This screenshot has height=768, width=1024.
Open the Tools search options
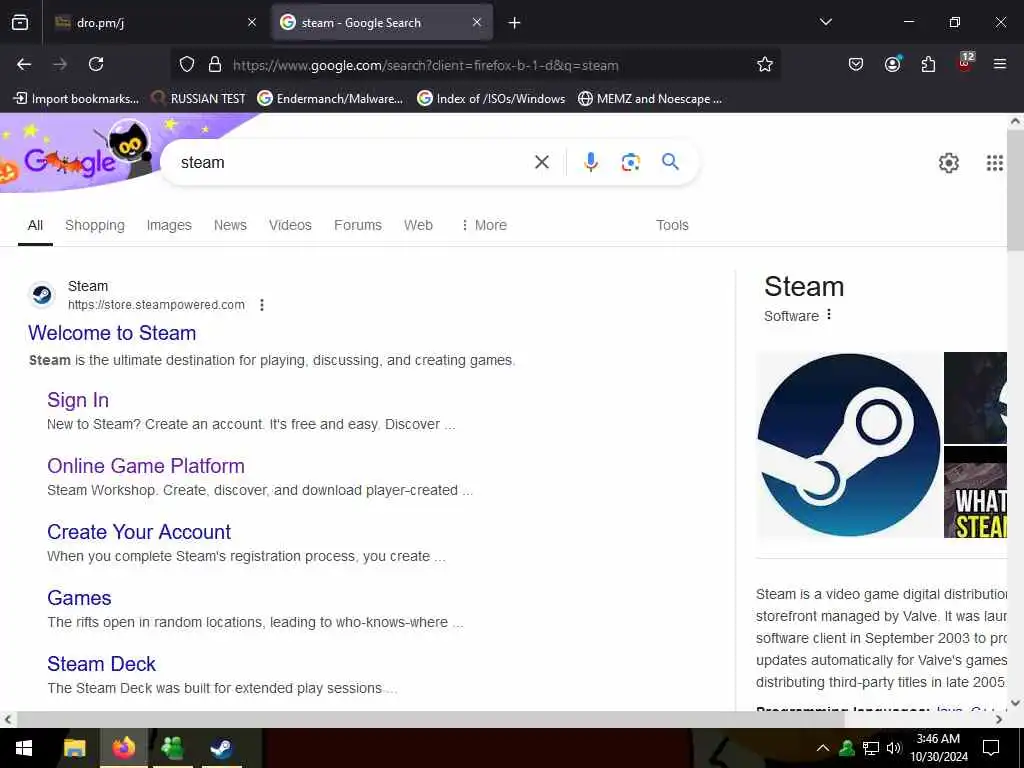click(x=672, y=225)
